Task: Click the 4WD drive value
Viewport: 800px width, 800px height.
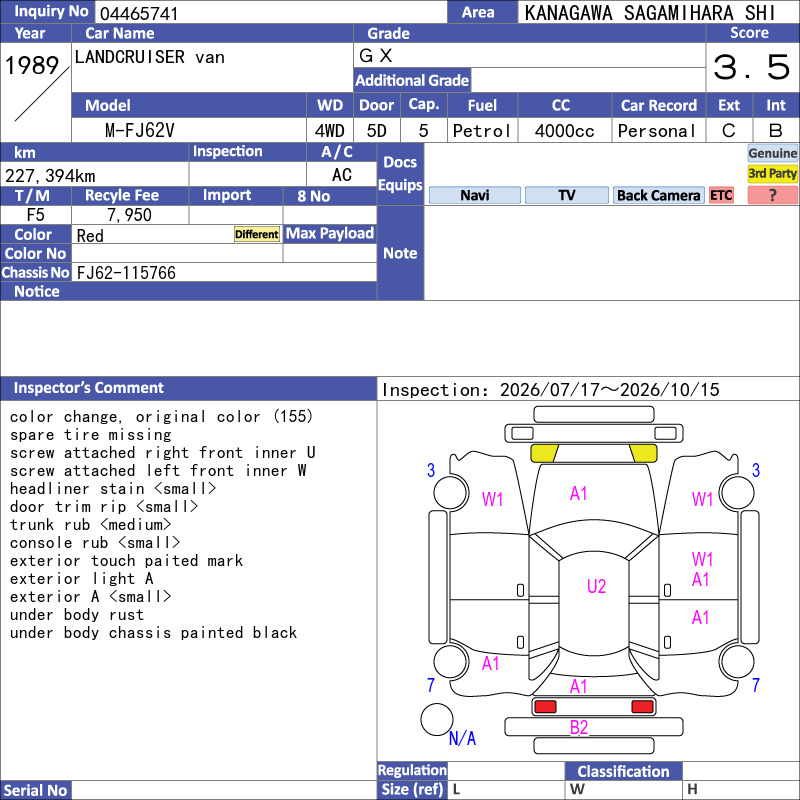Action: coord(330,131)
